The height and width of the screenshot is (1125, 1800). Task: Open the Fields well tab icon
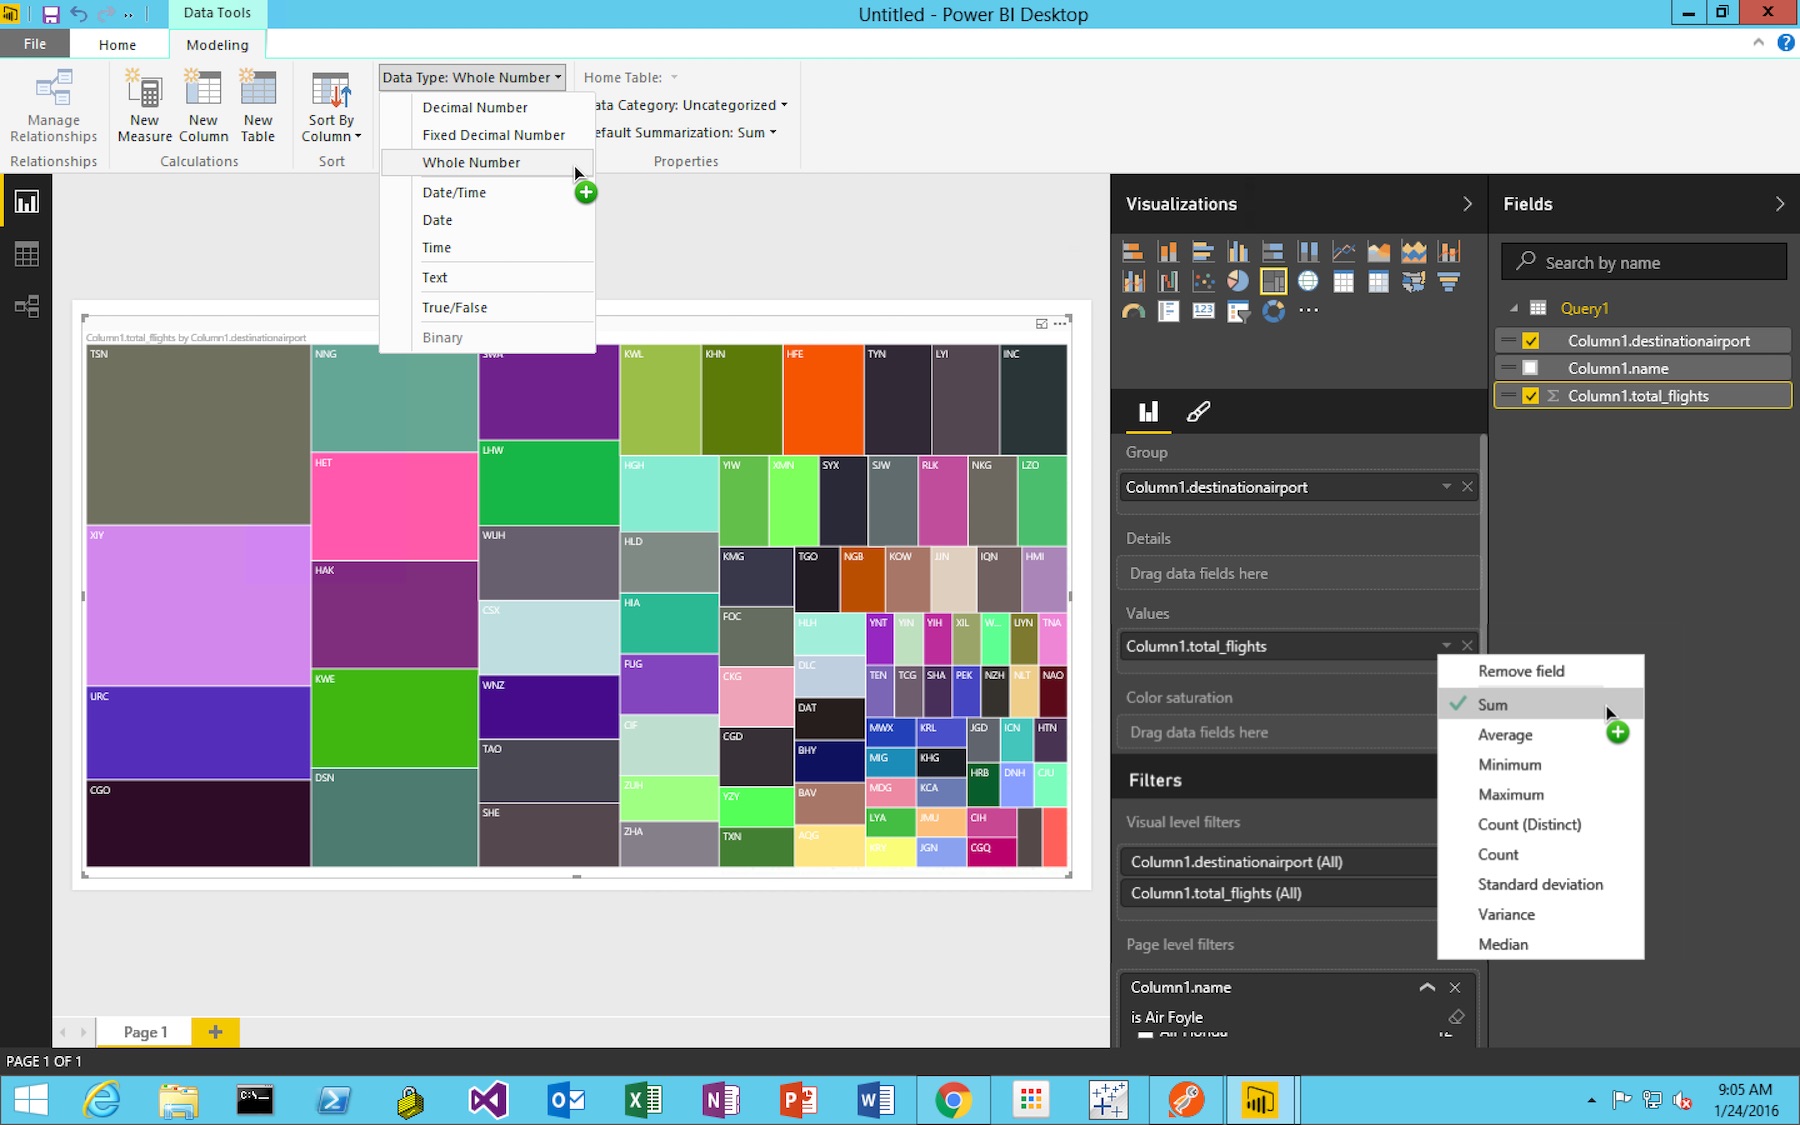(x=1148, y=411)
